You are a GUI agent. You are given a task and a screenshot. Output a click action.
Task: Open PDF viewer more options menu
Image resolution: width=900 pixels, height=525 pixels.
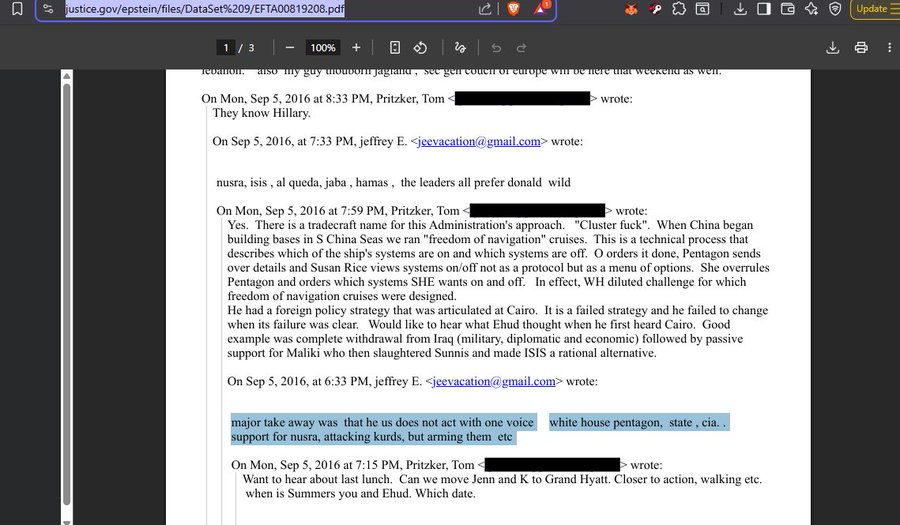886,47
